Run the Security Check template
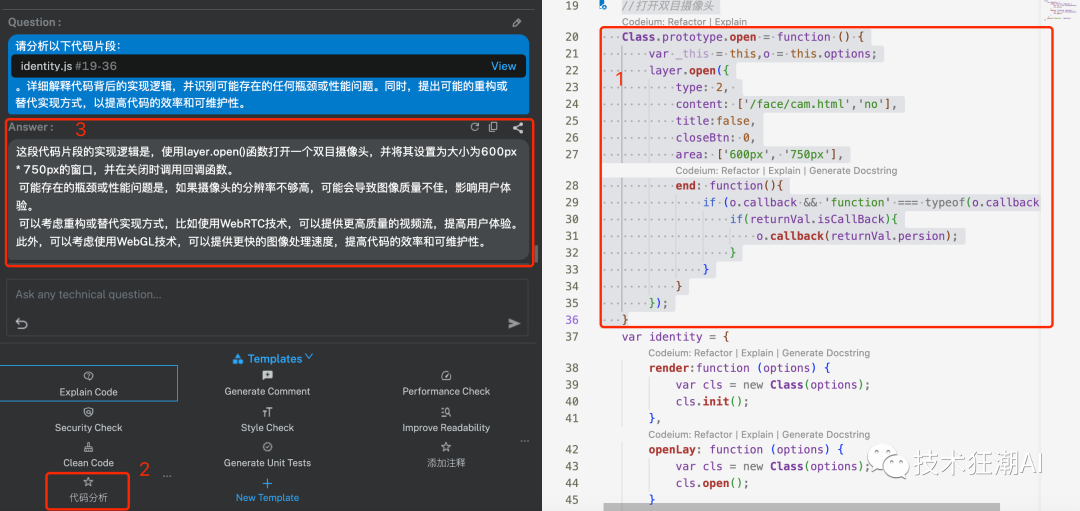 (89, 419)
